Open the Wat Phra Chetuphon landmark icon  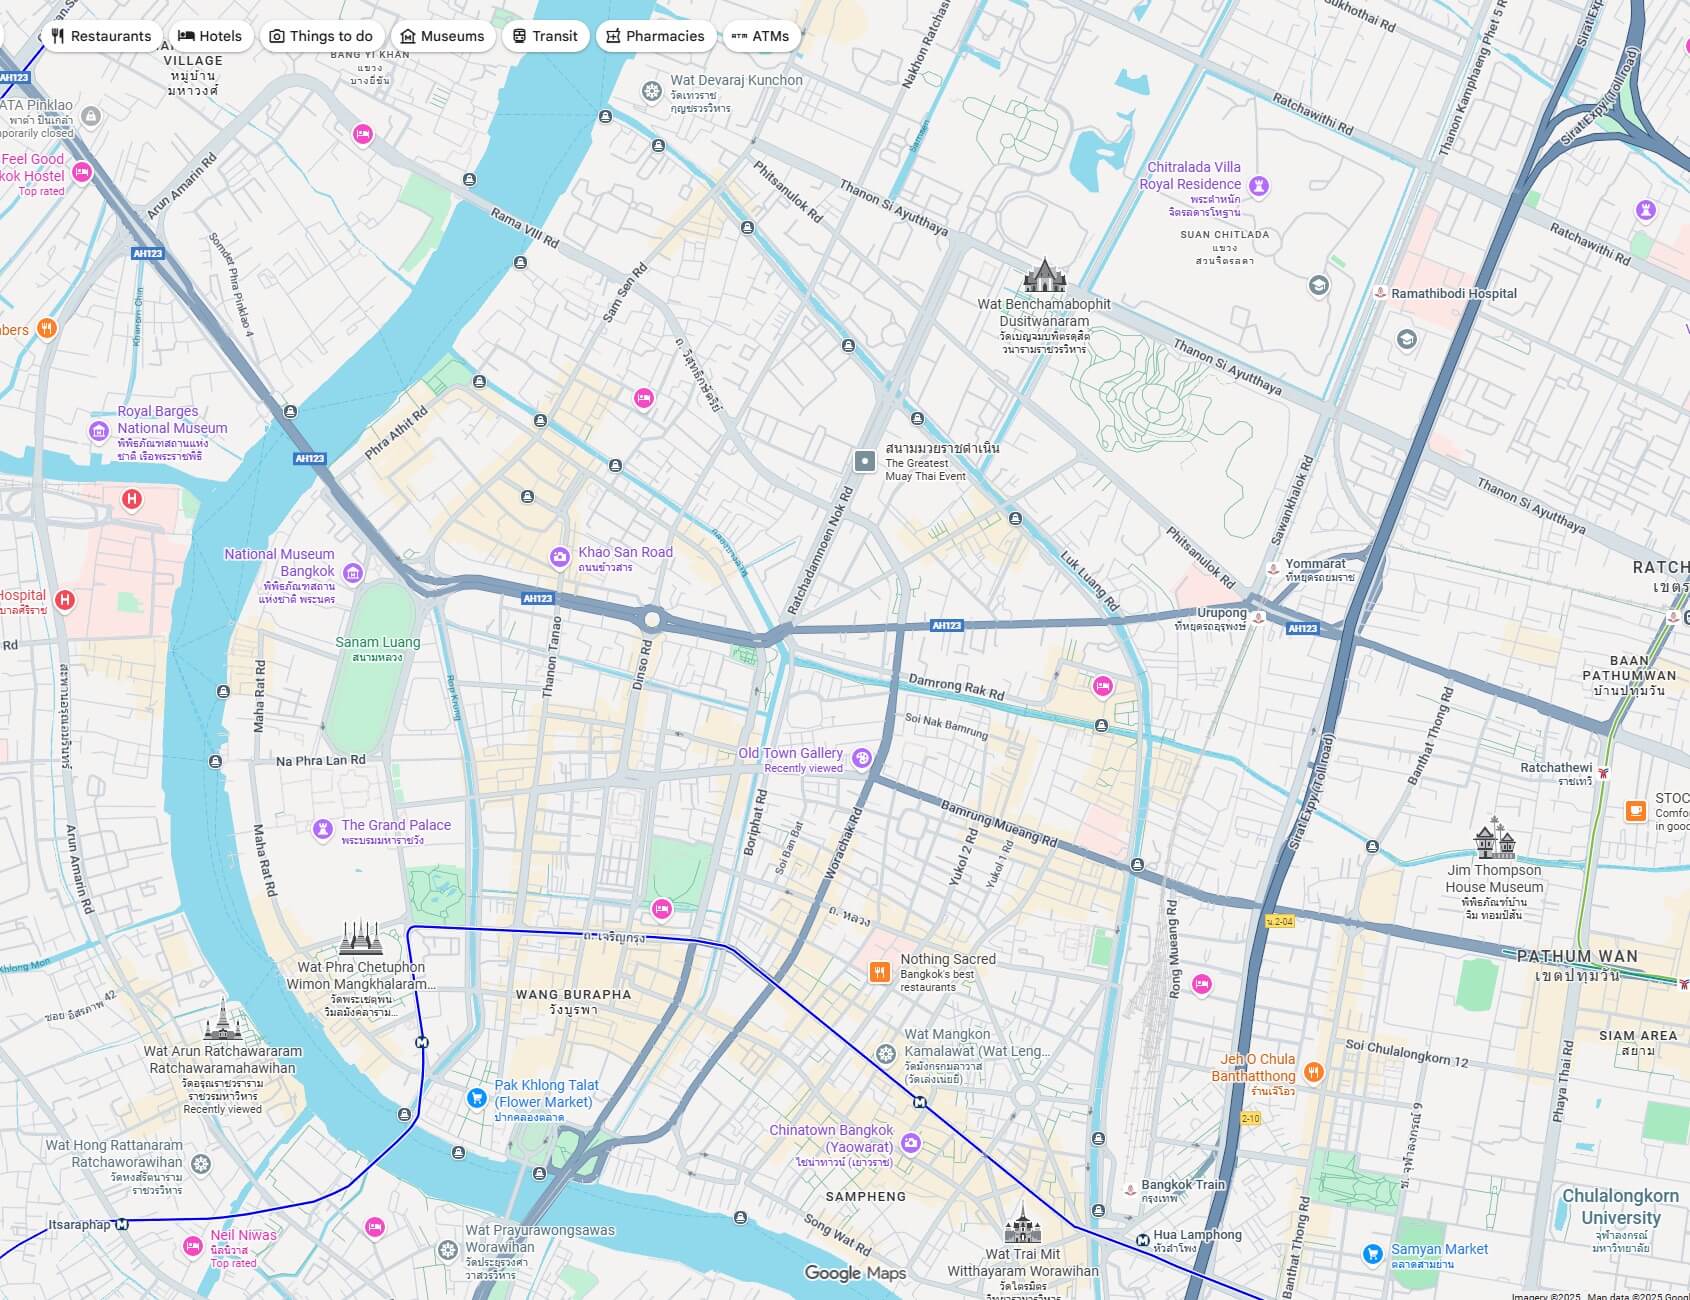coord(360,938)
